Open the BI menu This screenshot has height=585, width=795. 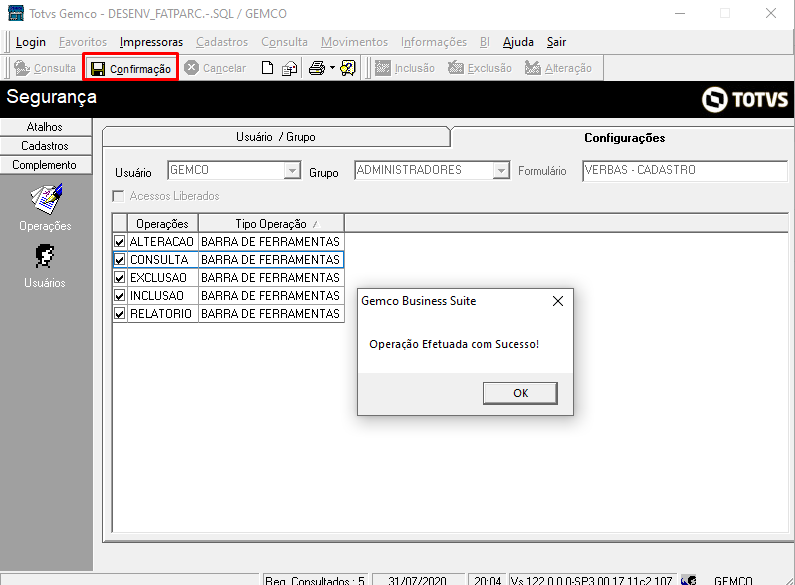(x=485, y=42)
